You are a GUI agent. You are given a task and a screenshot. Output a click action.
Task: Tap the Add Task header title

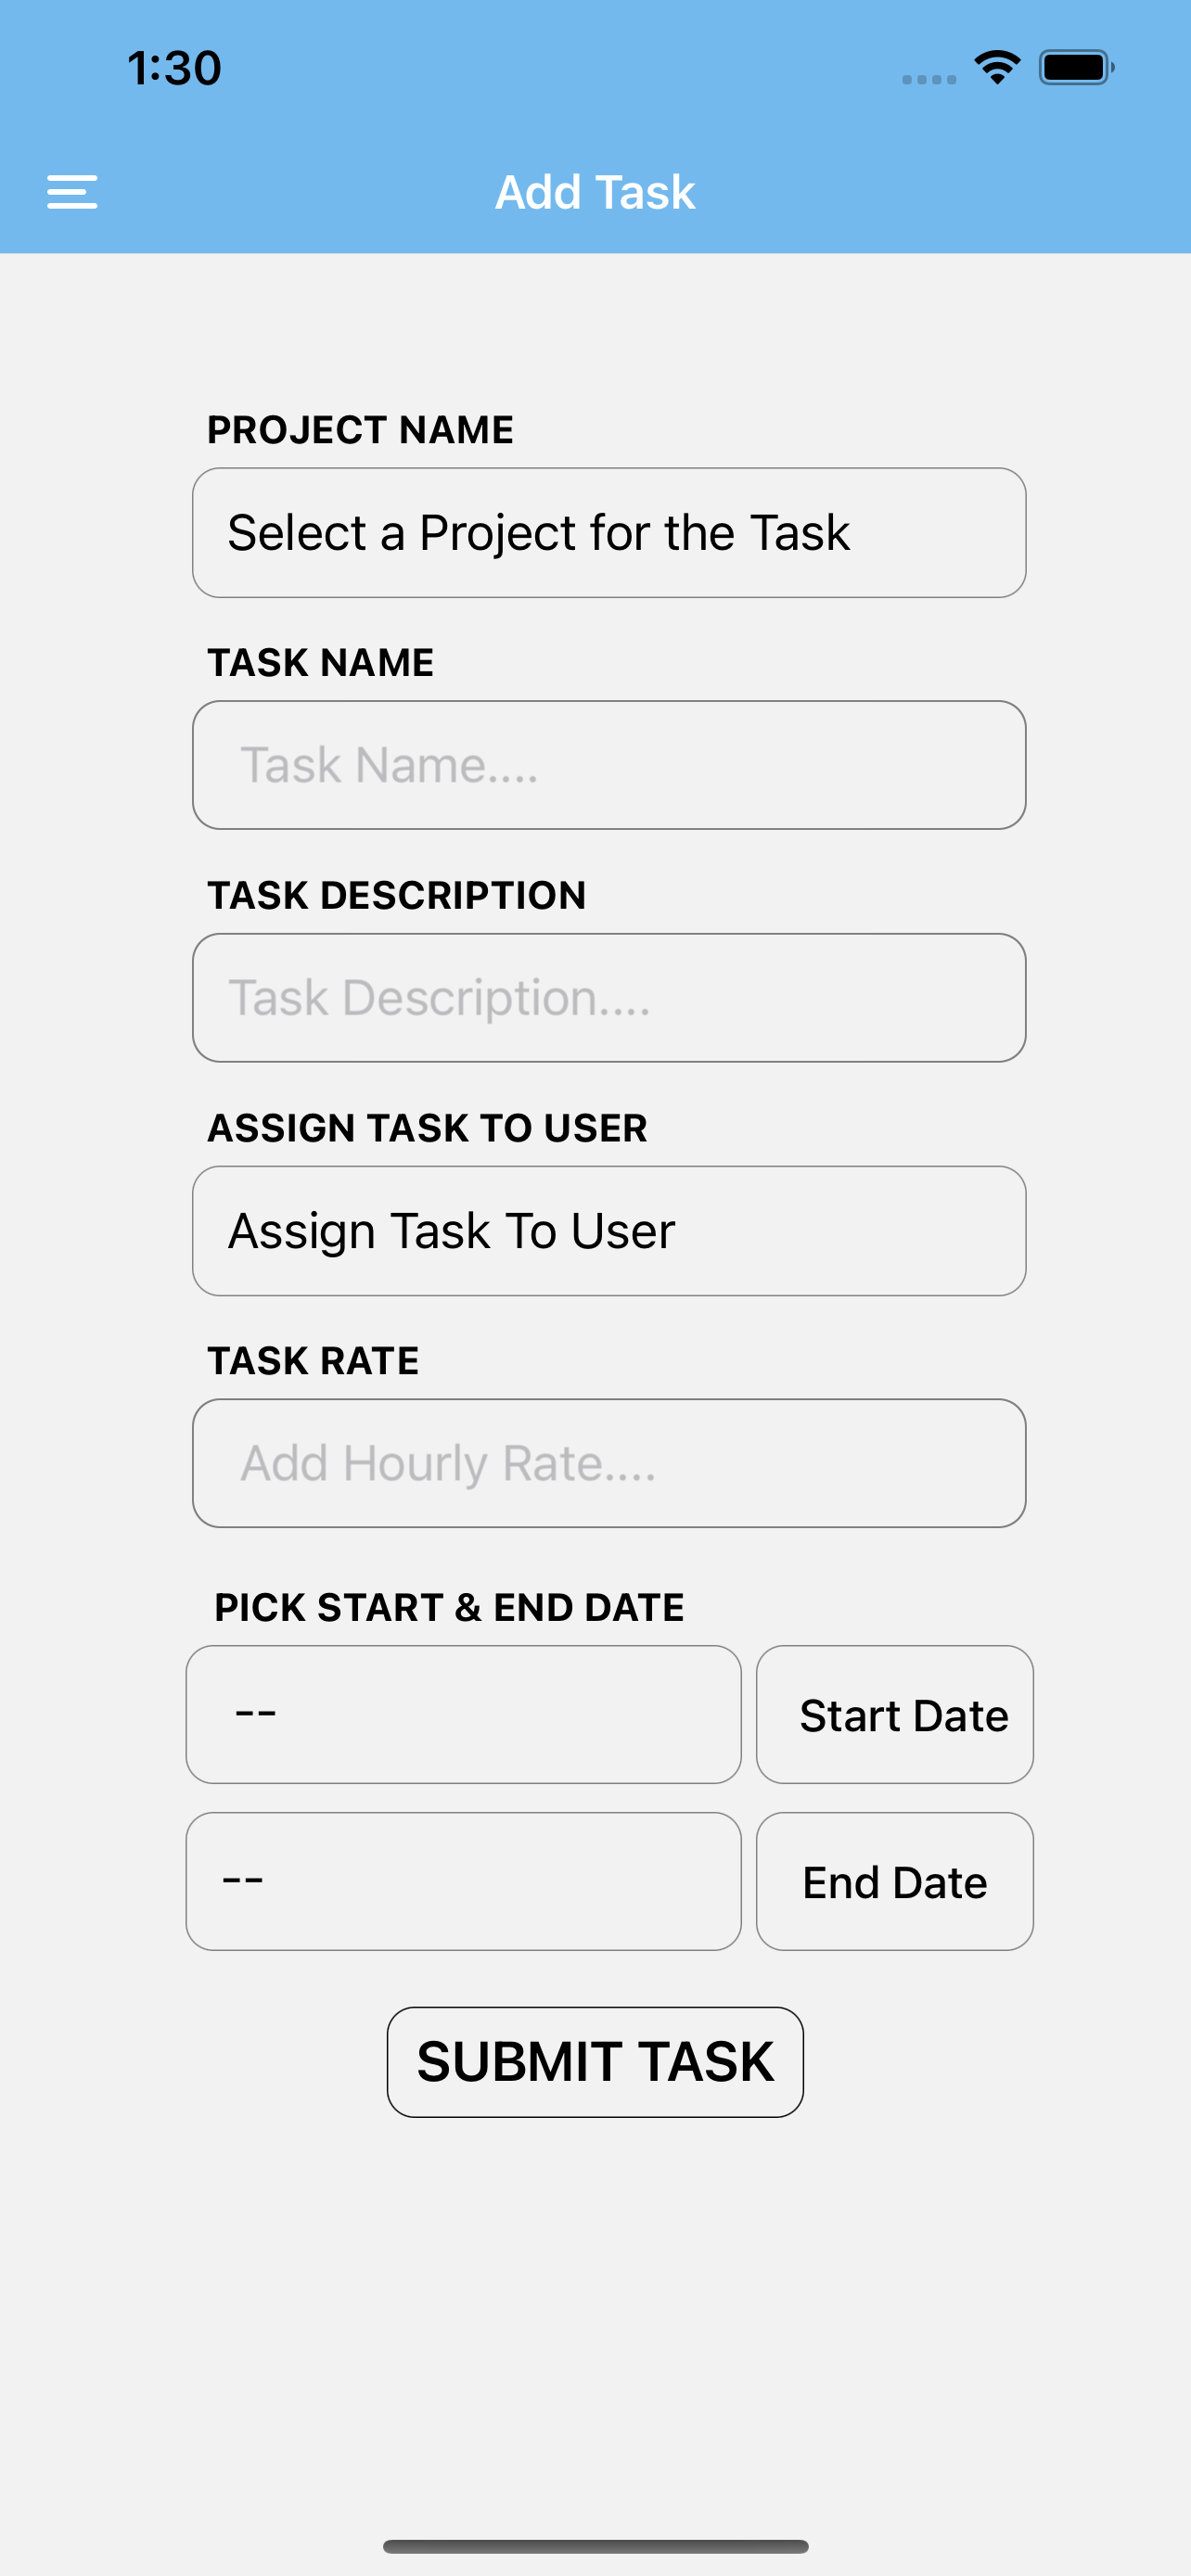595,191
